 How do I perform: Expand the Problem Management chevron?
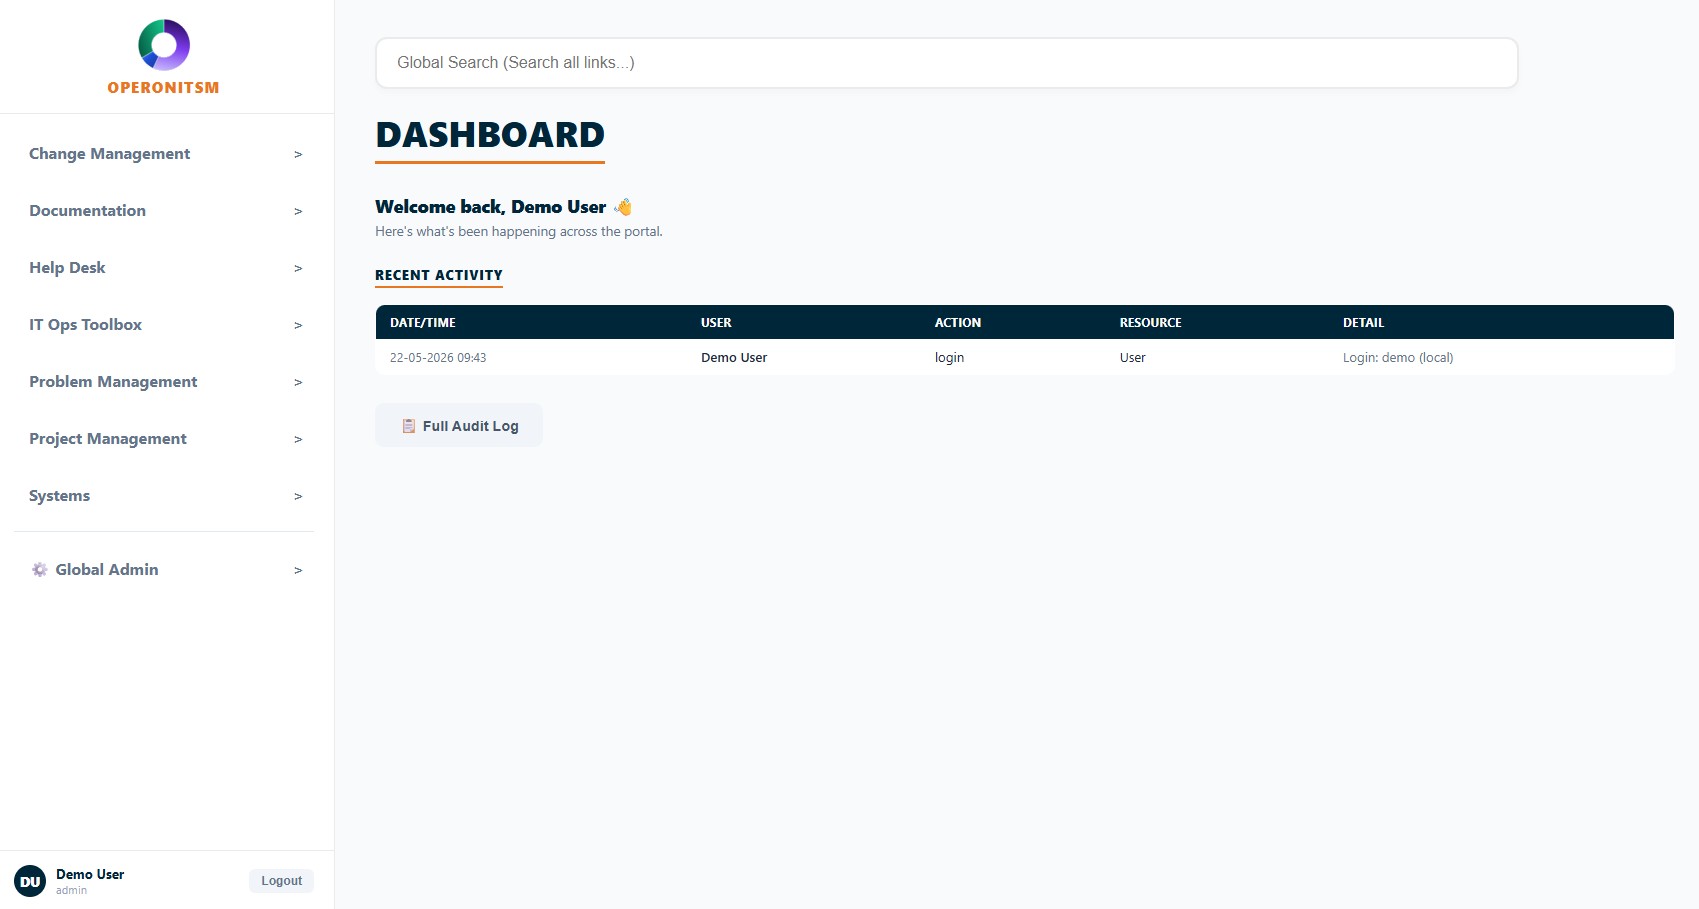tap(298, 382)
